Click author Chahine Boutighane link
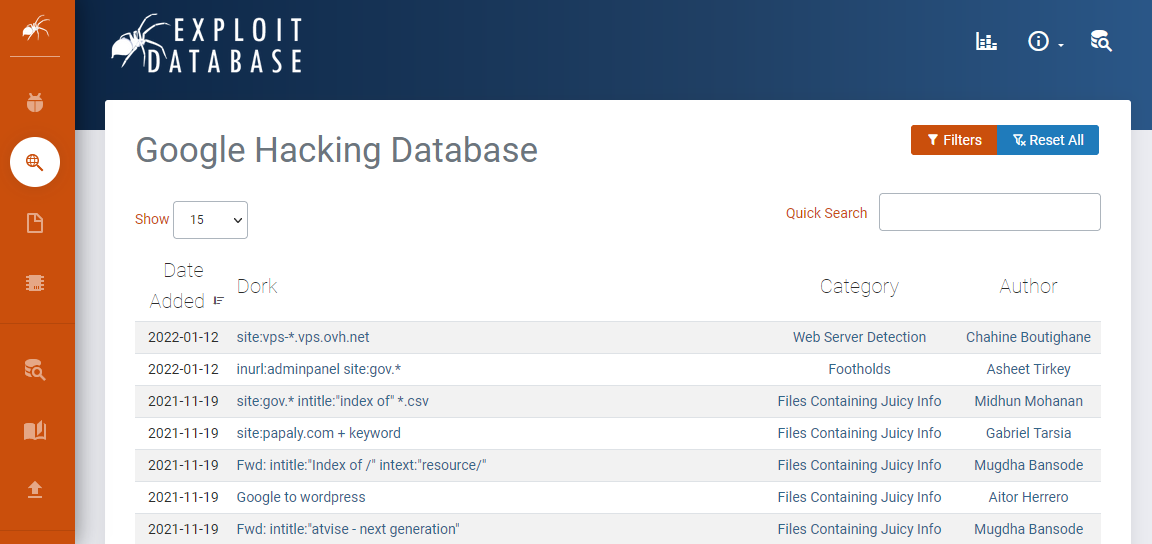 [x=1028, y=337]
